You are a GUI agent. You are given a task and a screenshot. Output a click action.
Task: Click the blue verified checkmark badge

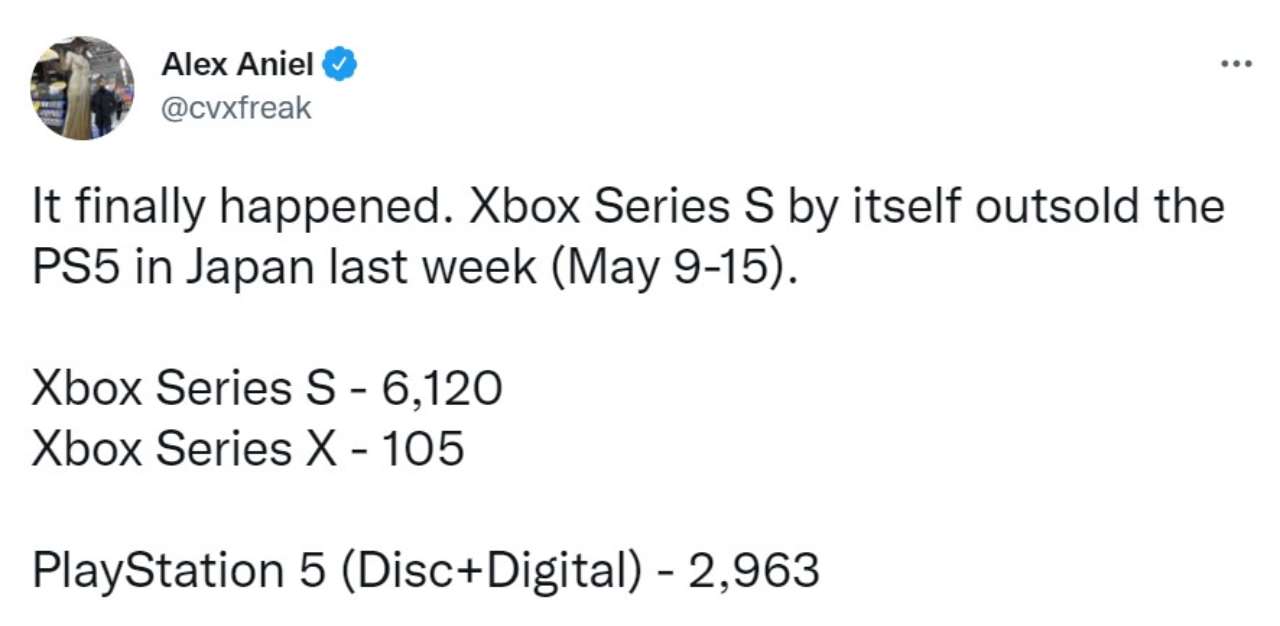coord(341,66)
